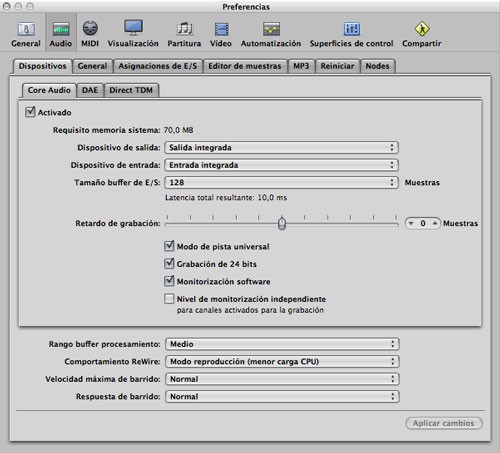Open the General preferences icon
This screenshot has height=453, width=500.
[26, 30]
